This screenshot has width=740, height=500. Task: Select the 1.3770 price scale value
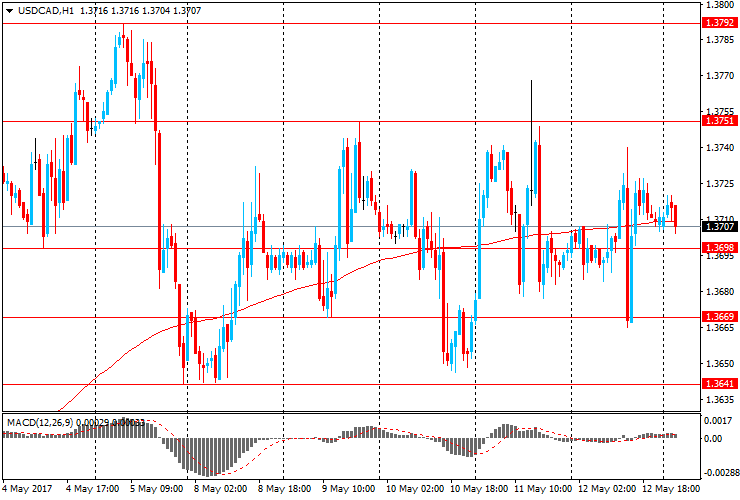pyautogui.click(x=720, y=76)
